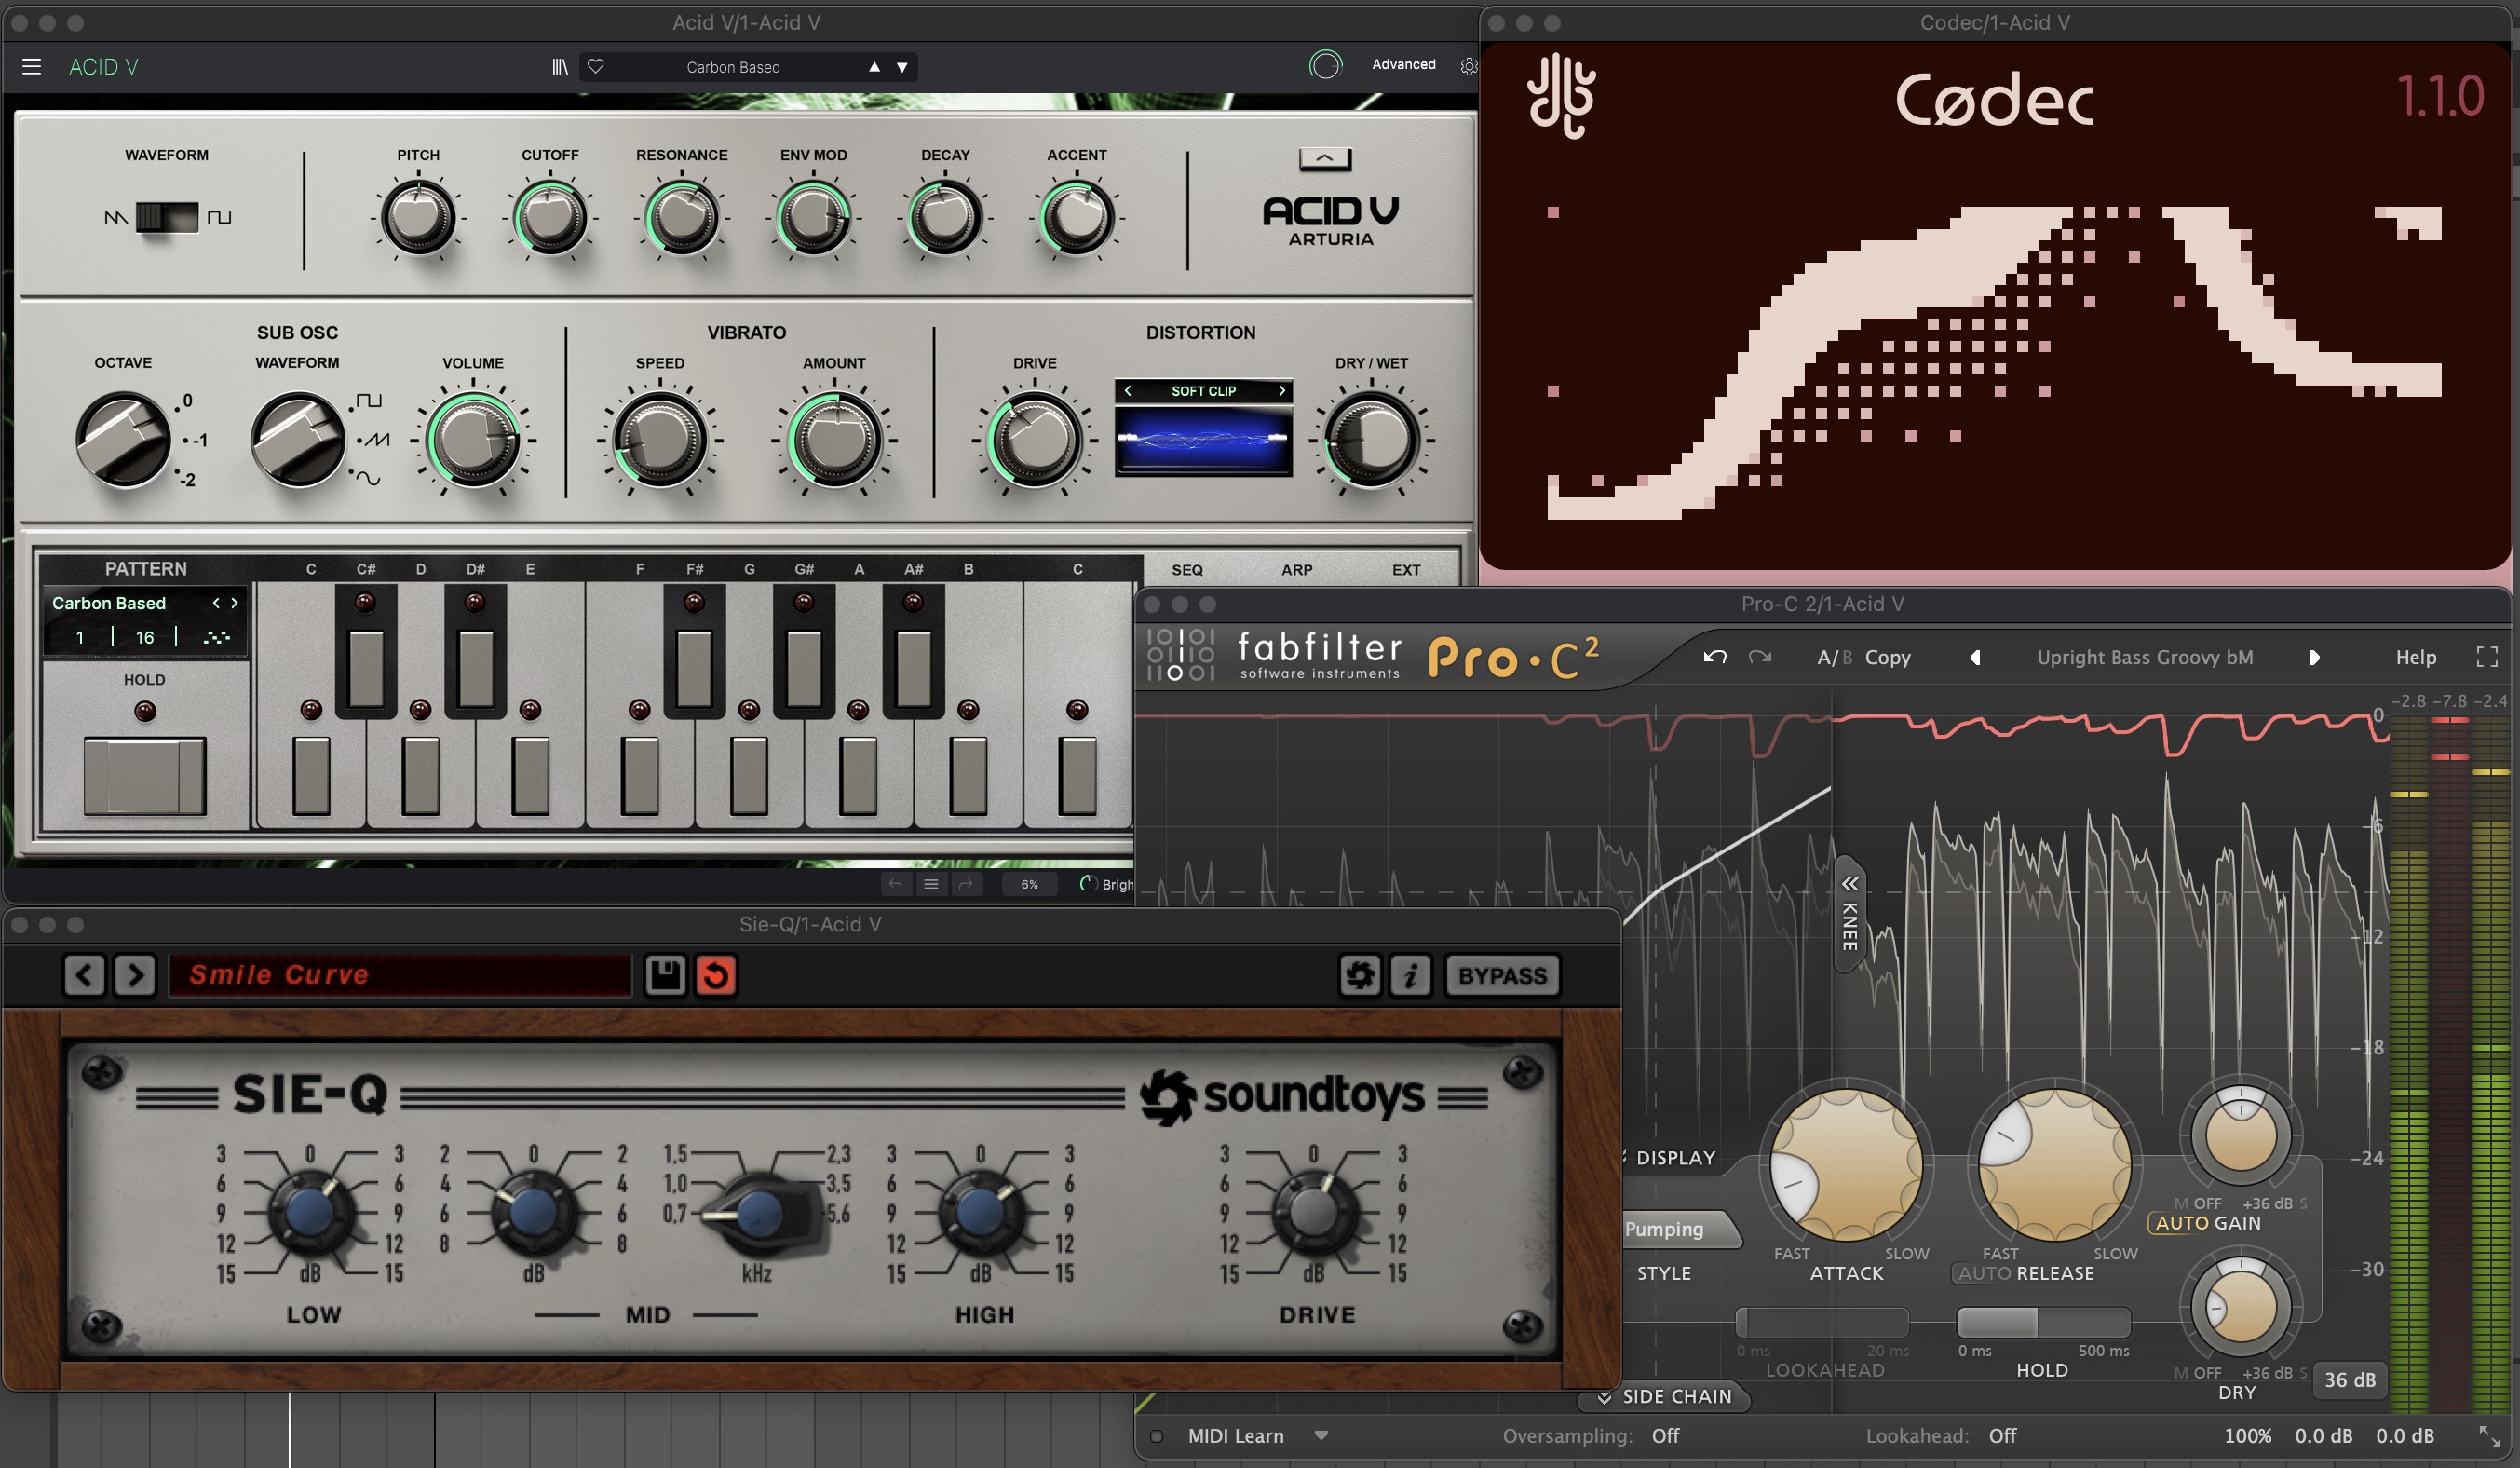Select next distortion type after SOFT CLIP
Viewport: 2520px width, 1468px height.
click(x=1281, y=391)
